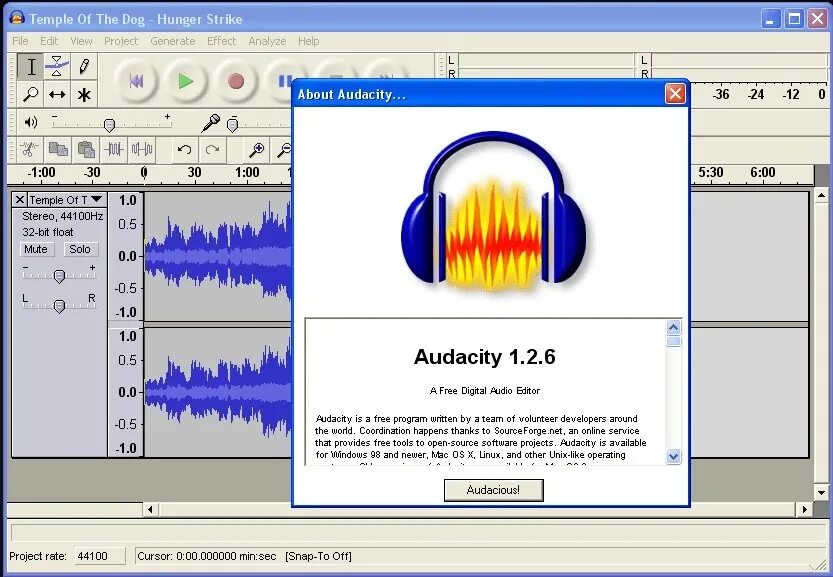The height and width of the screenshot is (577, 833).
Task: Open the Generate menu
Action: tap(173, 41)
